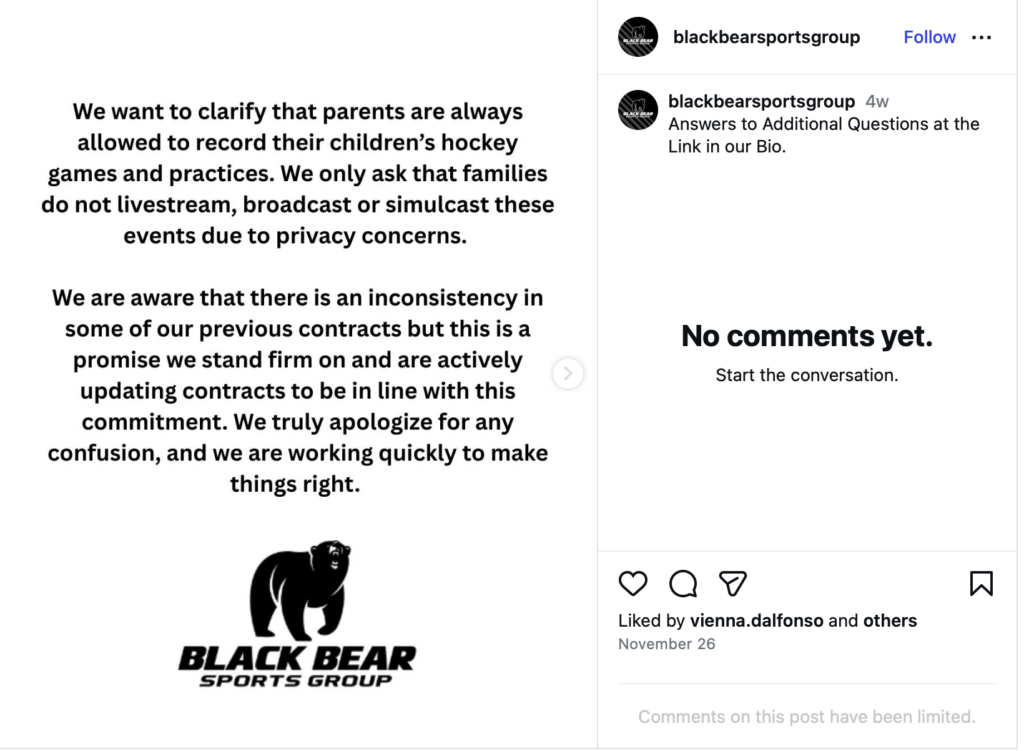1024x751 pixels.
Task: Click the profile avatar next to the caption
Action: [638, 110]
